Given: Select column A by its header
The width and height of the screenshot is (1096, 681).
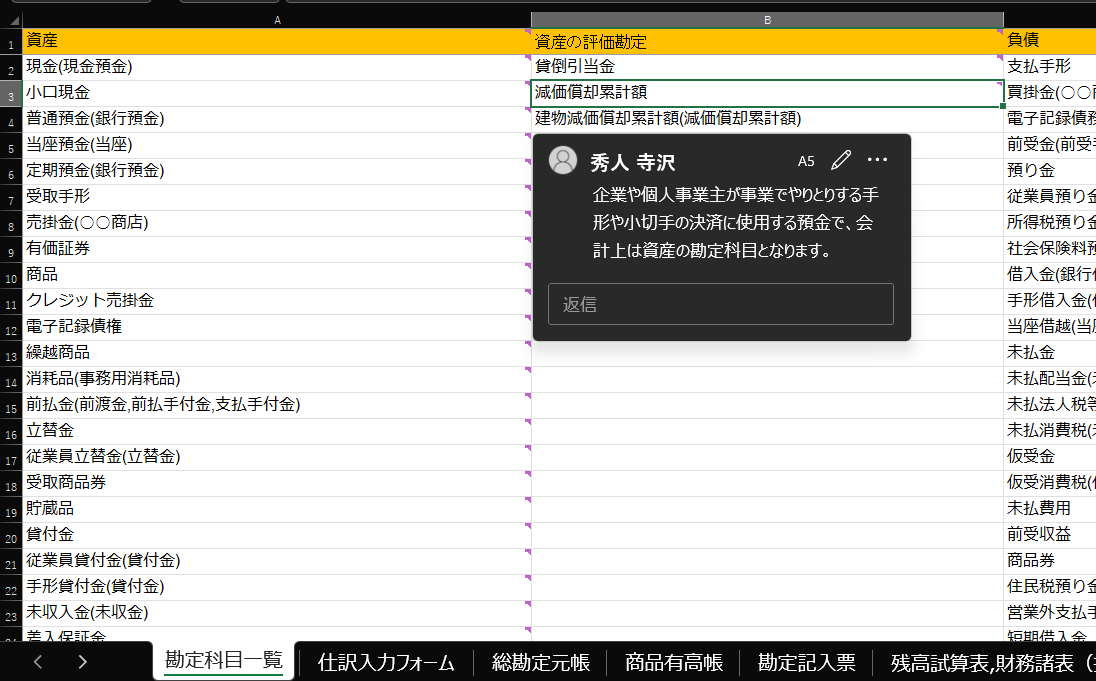Looking at the screenshot, I should click(x=277, y=20).
